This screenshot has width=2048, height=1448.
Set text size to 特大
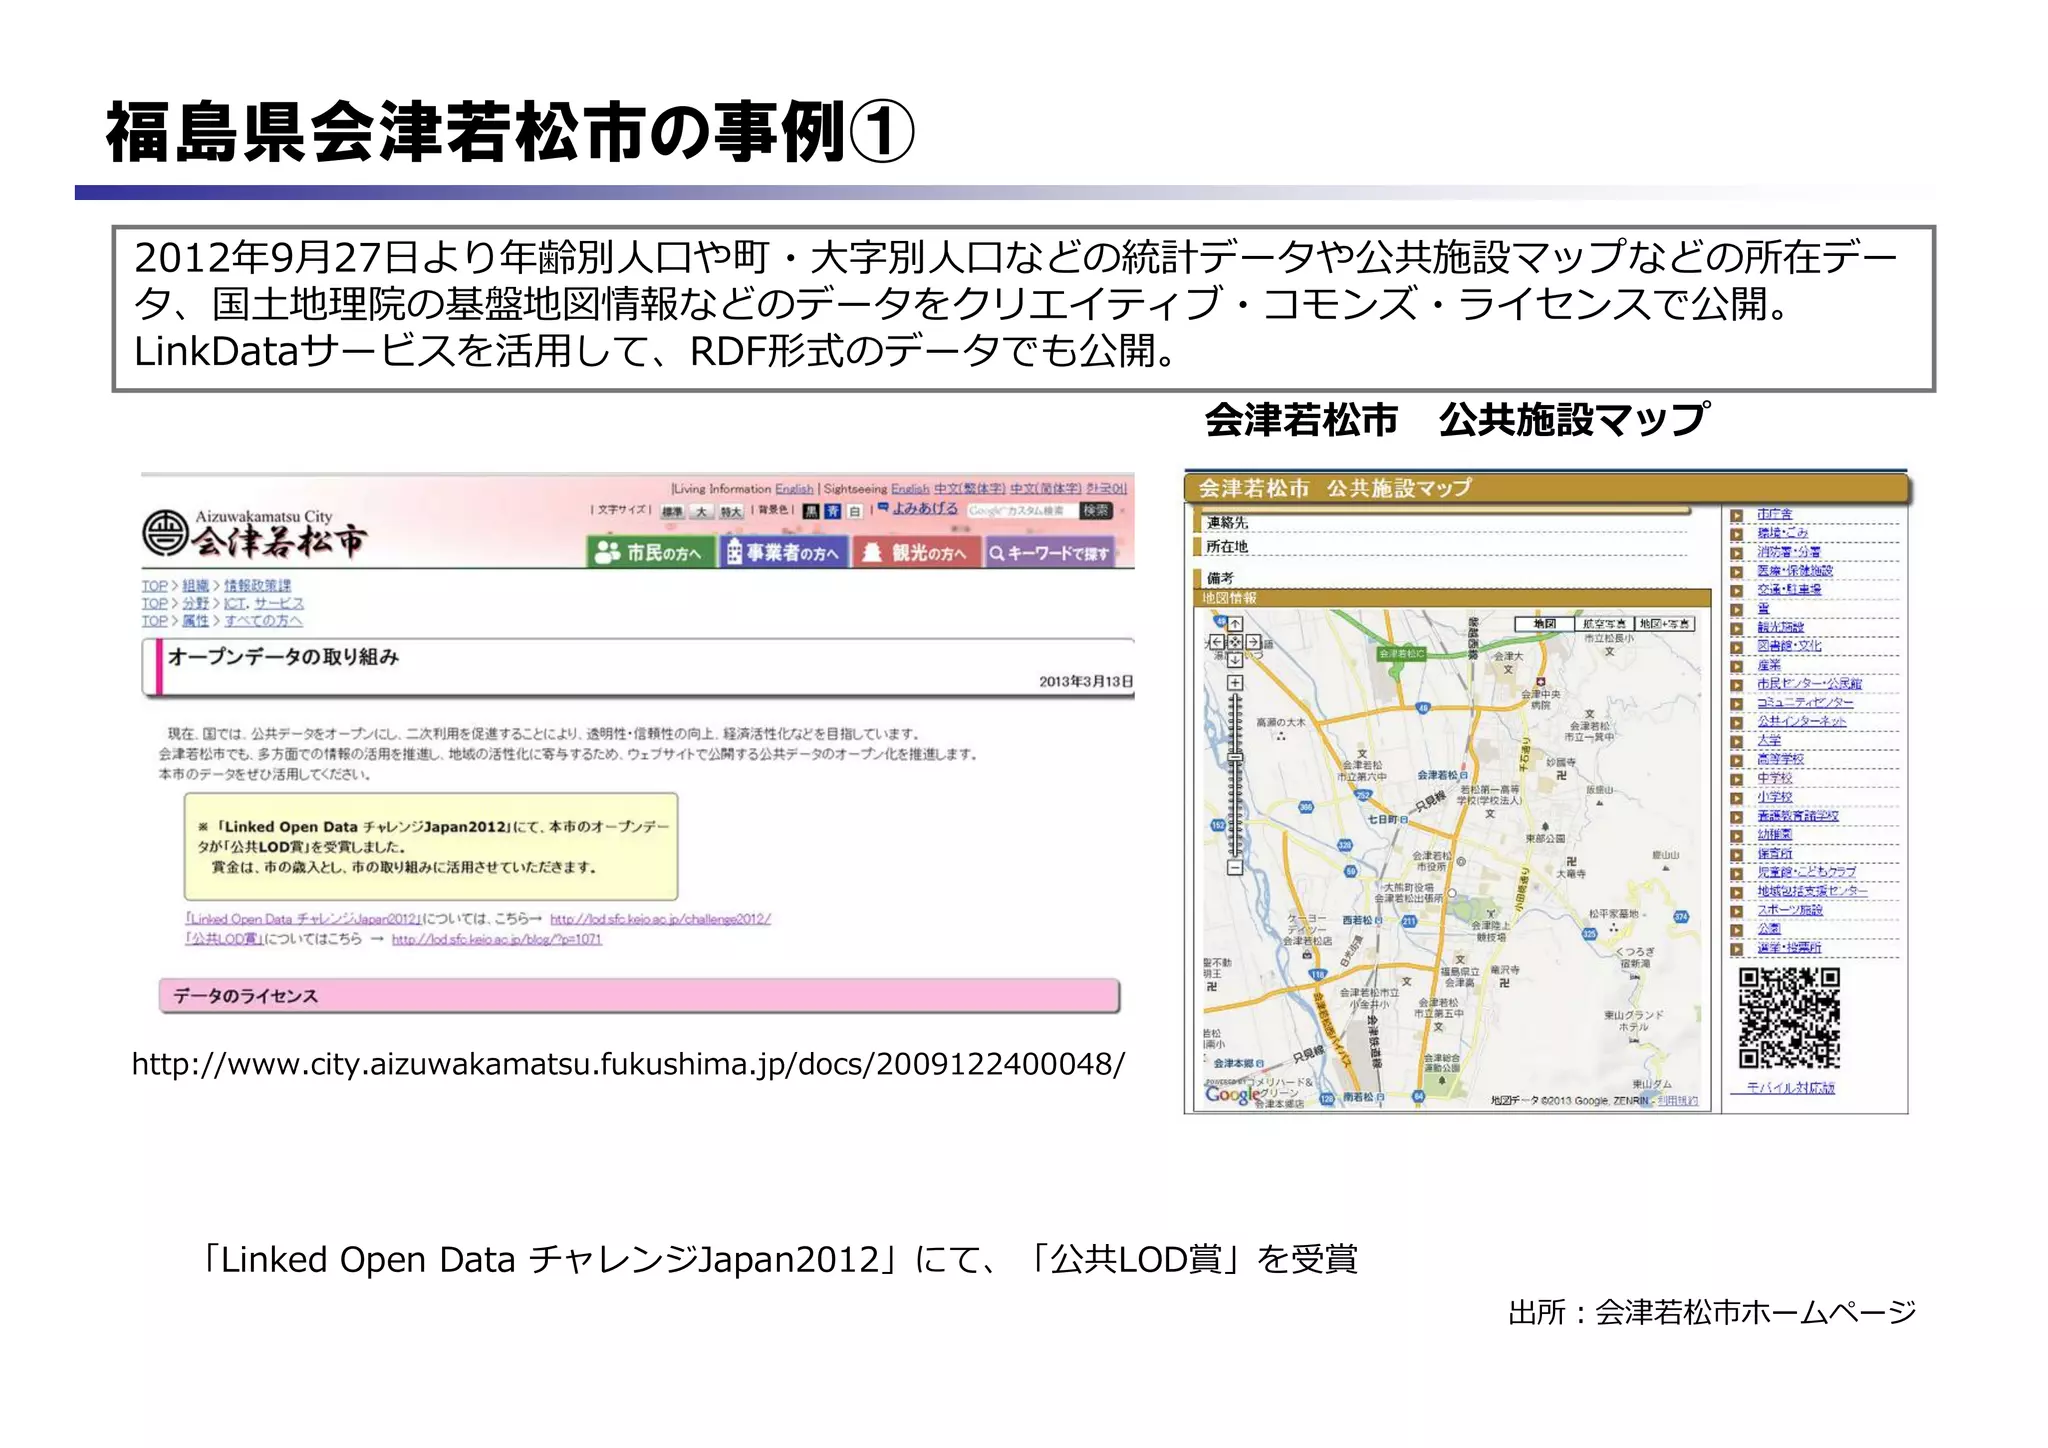point(731,512)
